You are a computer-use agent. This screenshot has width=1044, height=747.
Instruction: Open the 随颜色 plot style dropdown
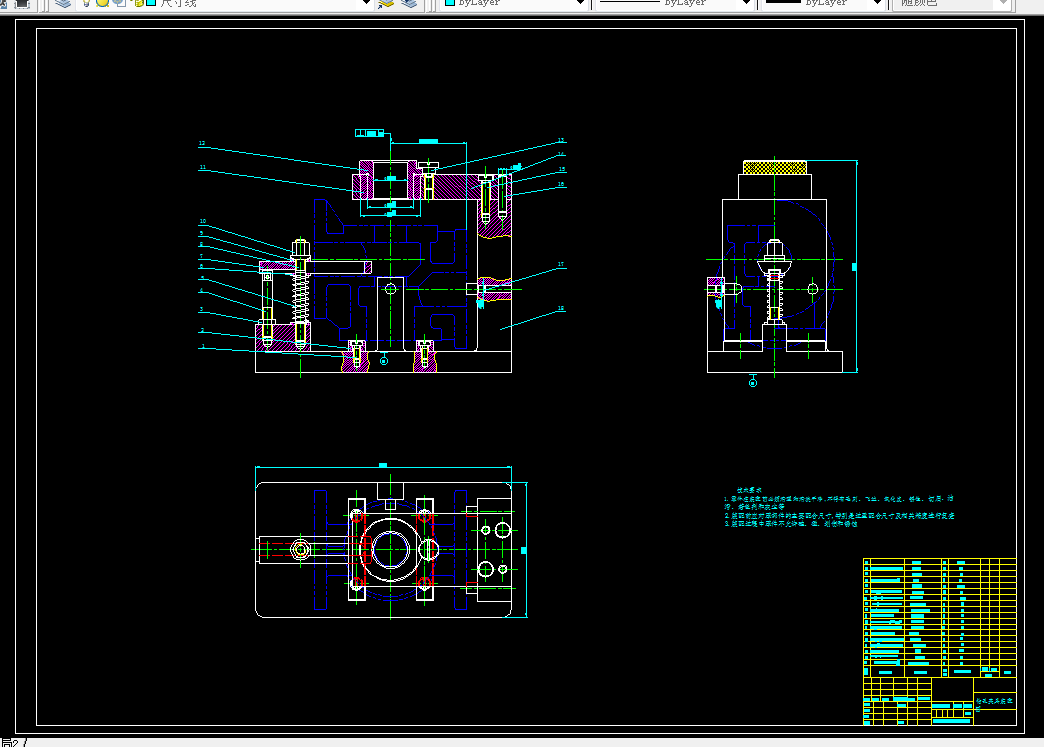1003,3
